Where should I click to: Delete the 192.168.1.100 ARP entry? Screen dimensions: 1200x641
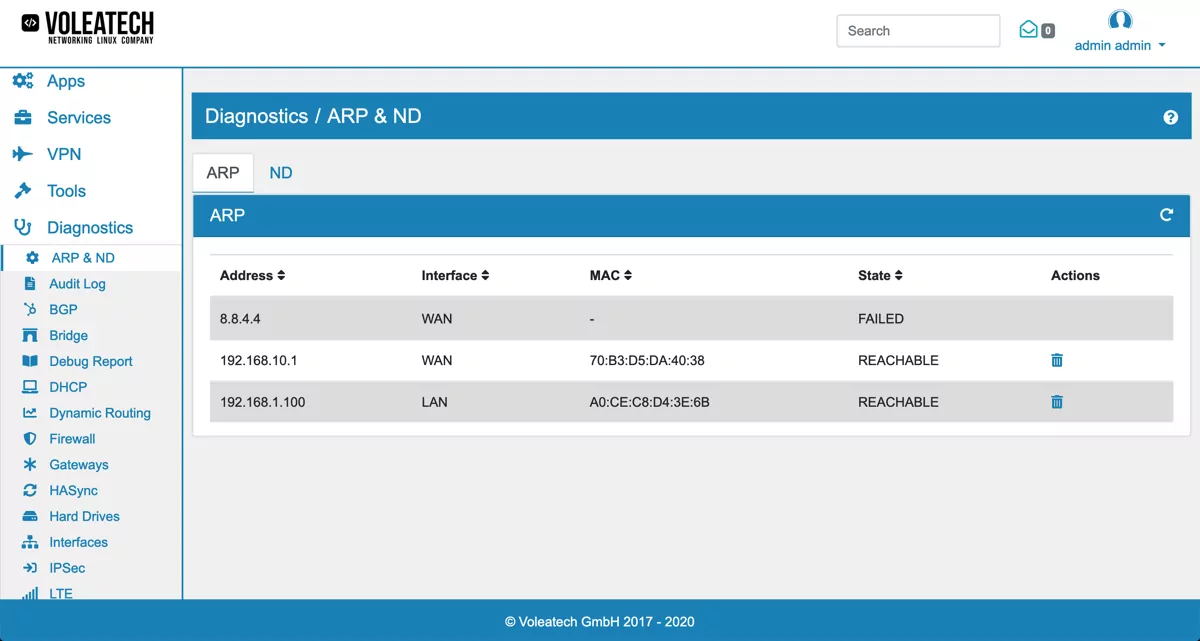pos(1057,402)
